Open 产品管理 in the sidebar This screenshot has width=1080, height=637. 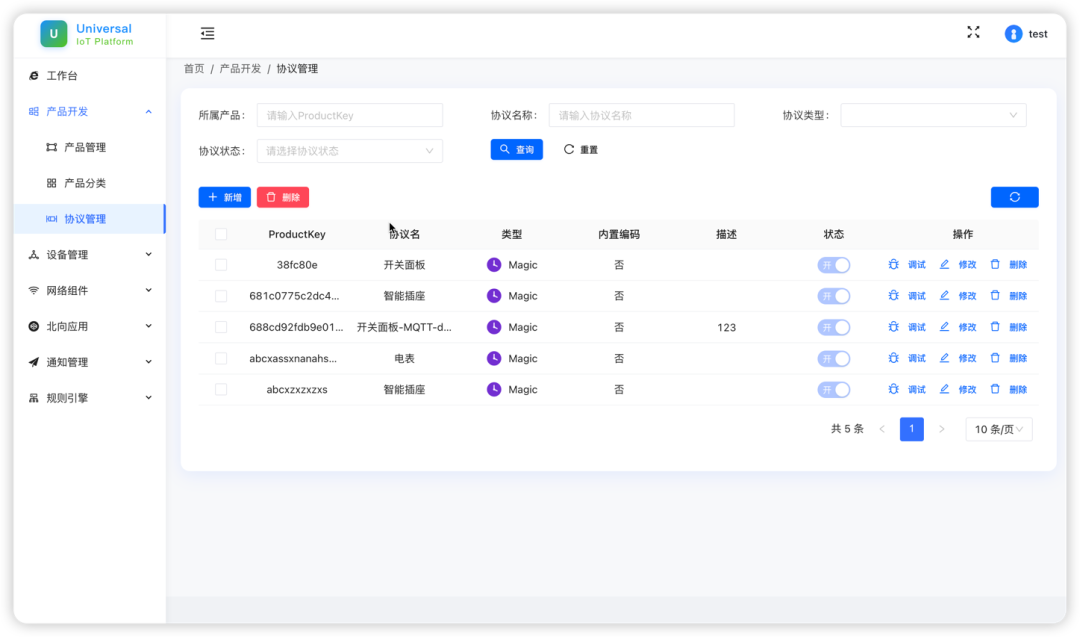tap(85, 147)
